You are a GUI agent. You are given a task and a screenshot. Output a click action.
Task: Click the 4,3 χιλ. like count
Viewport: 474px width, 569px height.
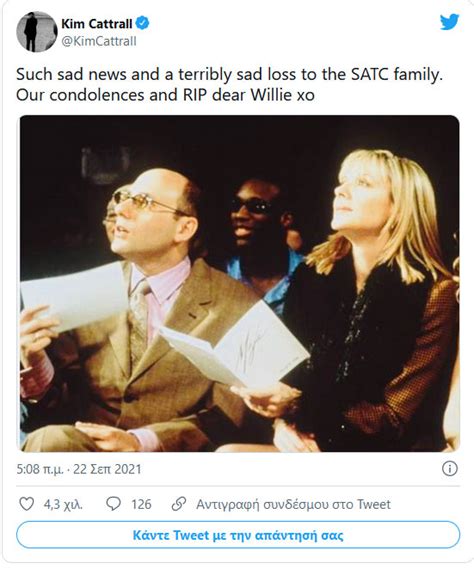coord(63,504)
